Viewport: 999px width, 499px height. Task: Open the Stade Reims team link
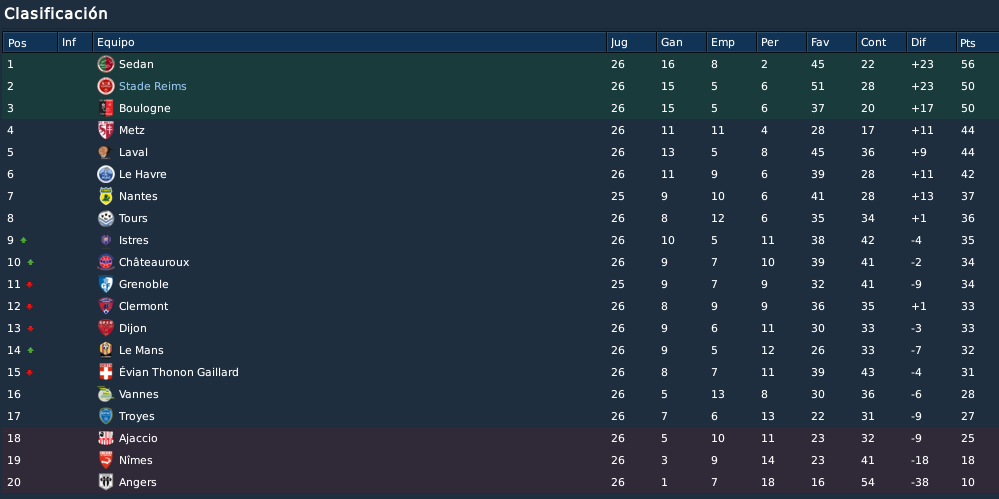click(153, 86)
